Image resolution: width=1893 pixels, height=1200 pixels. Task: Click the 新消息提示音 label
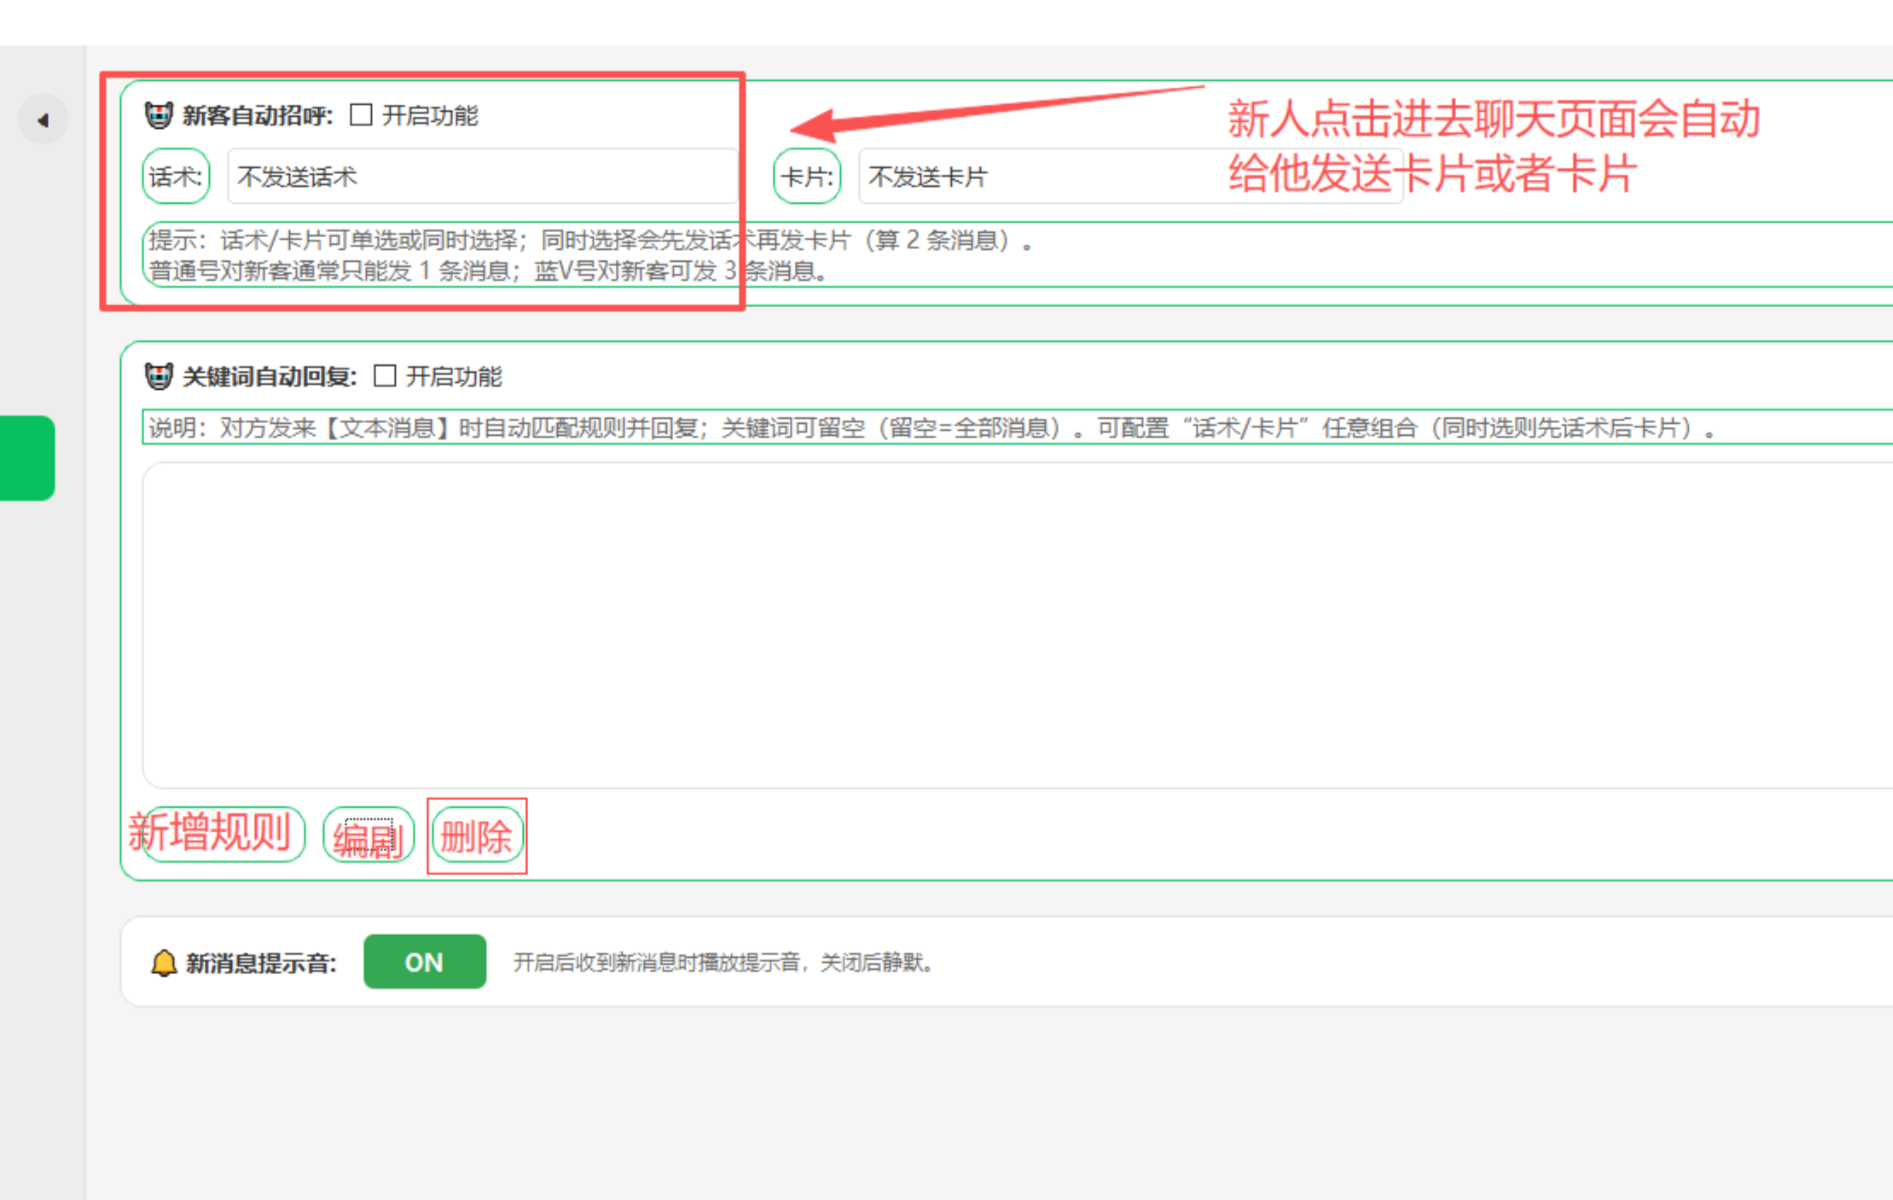pyautogui.click(x=261, y=963)
